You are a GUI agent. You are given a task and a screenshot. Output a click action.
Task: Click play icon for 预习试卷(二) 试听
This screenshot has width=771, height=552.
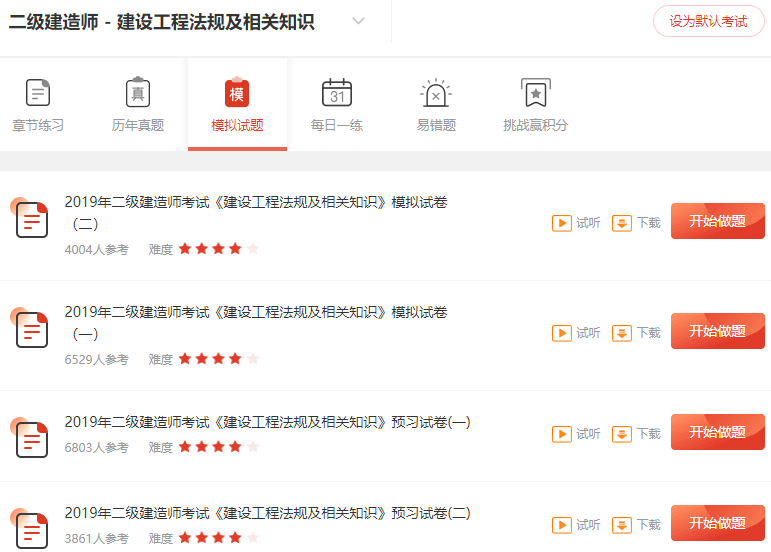562,525
